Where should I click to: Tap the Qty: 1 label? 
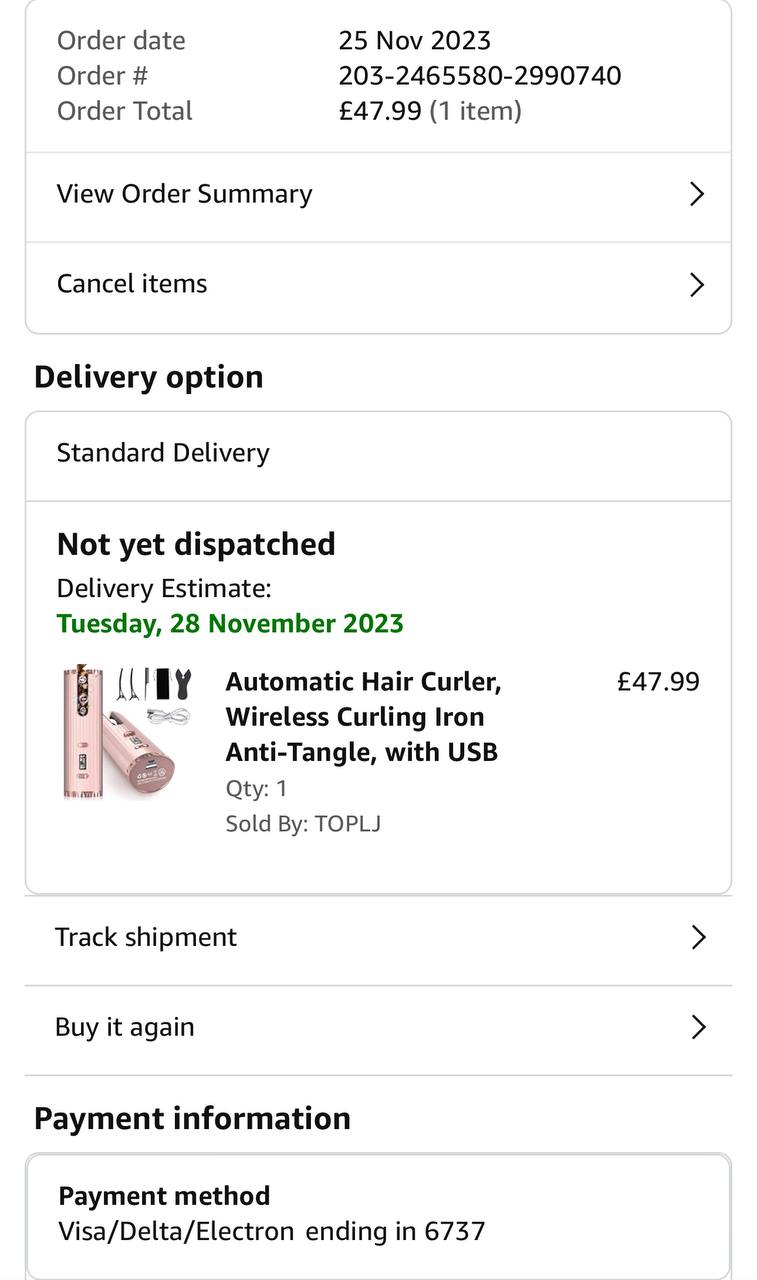tap(256, 788)
